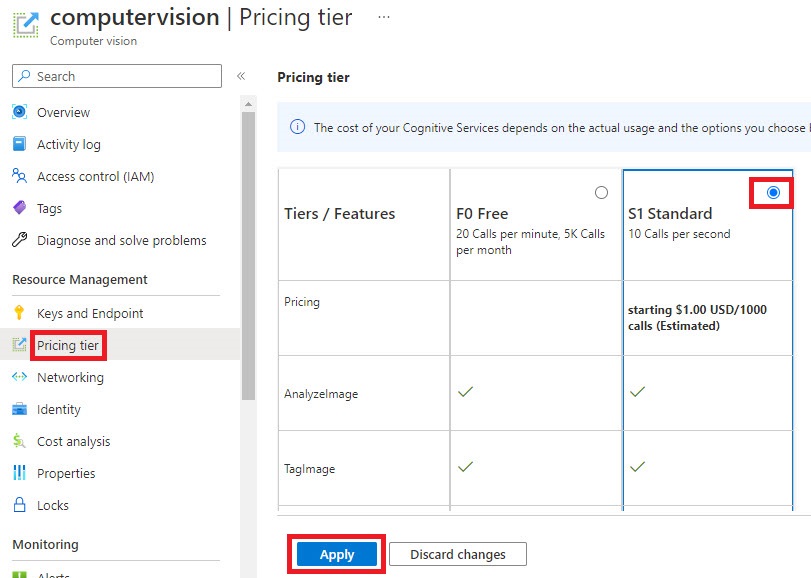Click the Activity log icon
The width and height of the screenshot is (811, 578).
(x=20, y=144)
